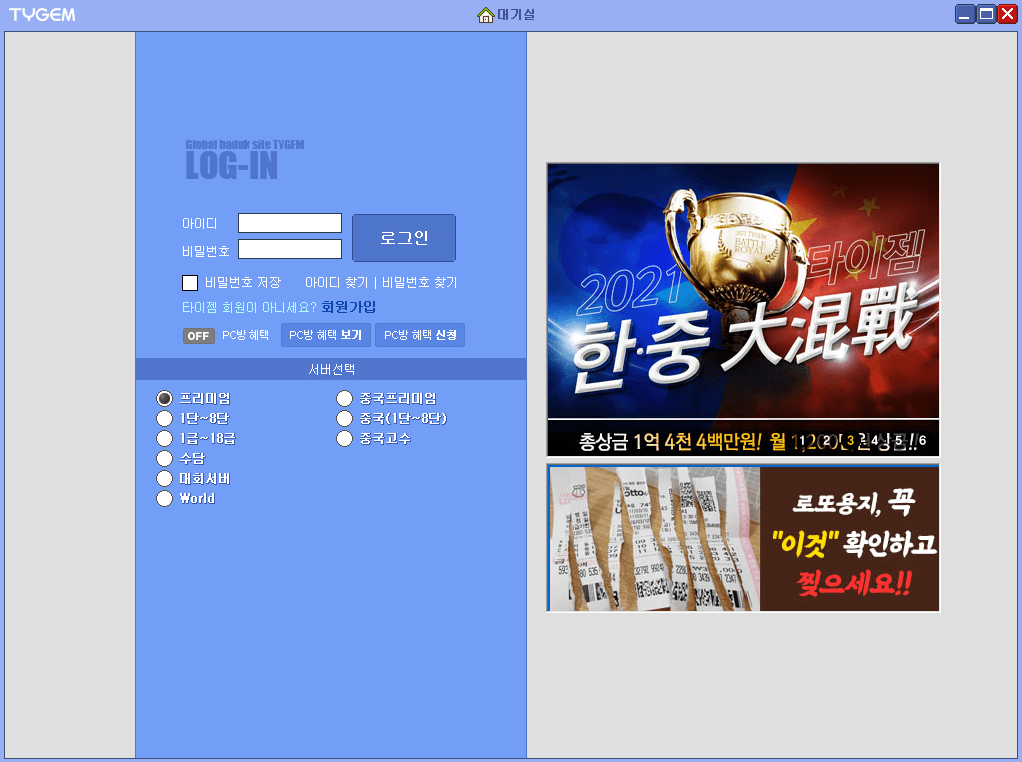Switch banner to slide 4
The height and width of the screenshot is (762, 1022).
[874, 441]
